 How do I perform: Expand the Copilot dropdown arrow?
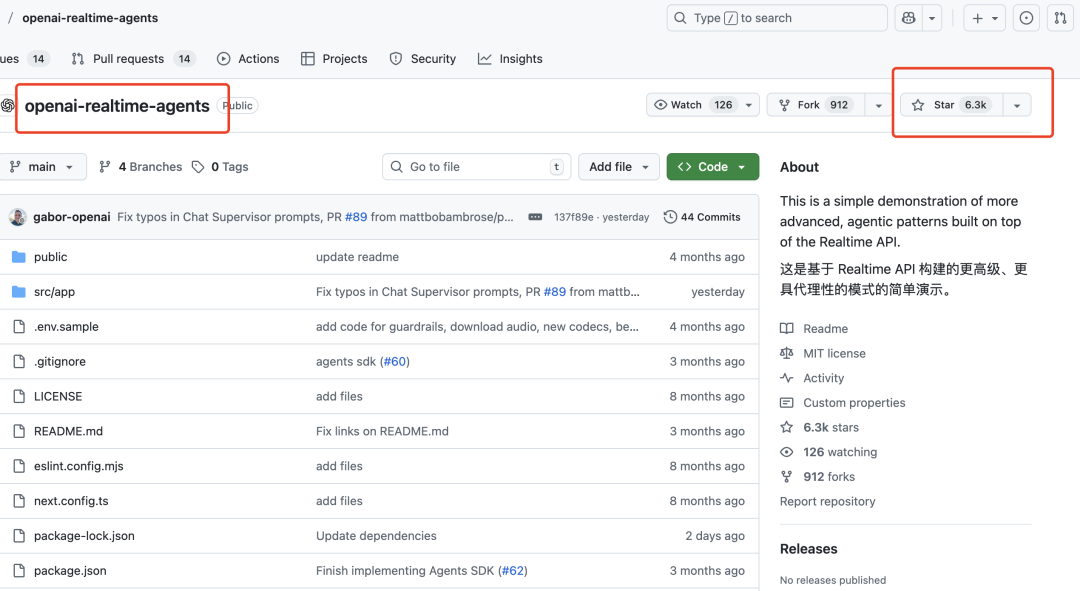tap(932, 18)
